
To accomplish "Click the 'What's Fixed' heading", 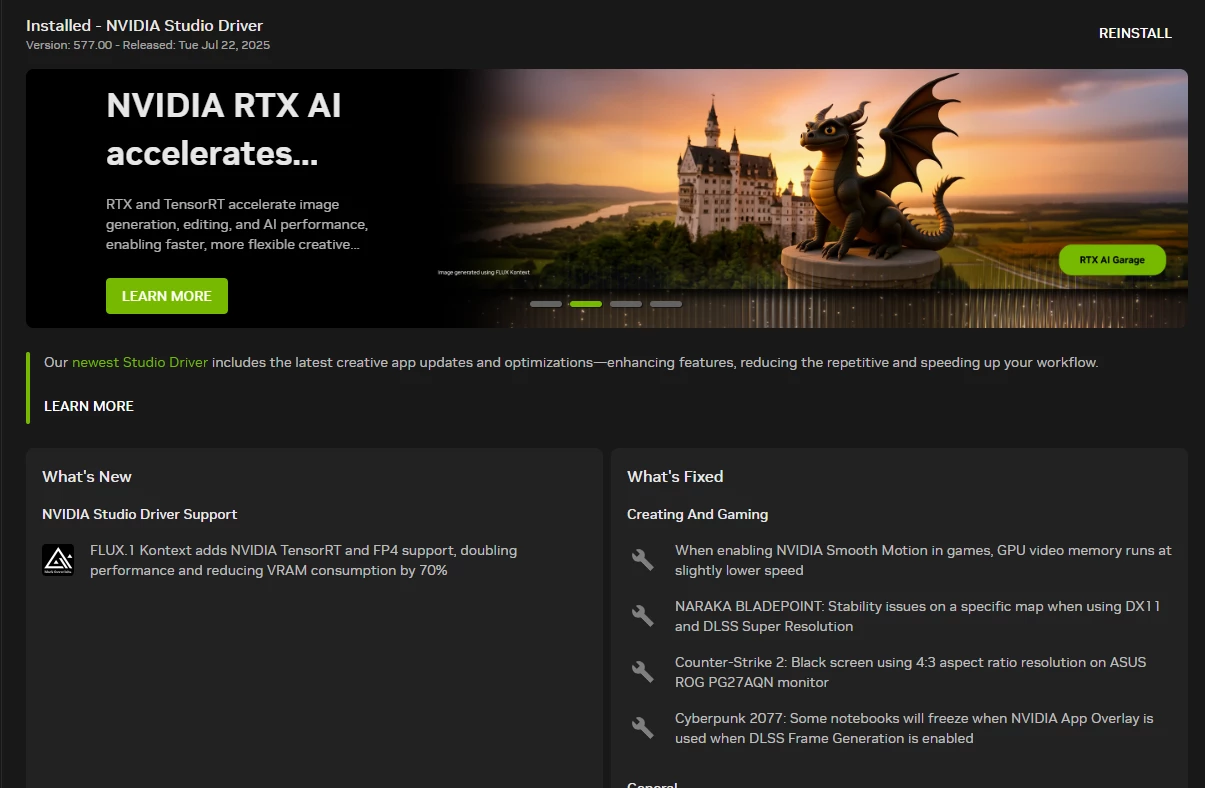I will click(x=675, y=476).
